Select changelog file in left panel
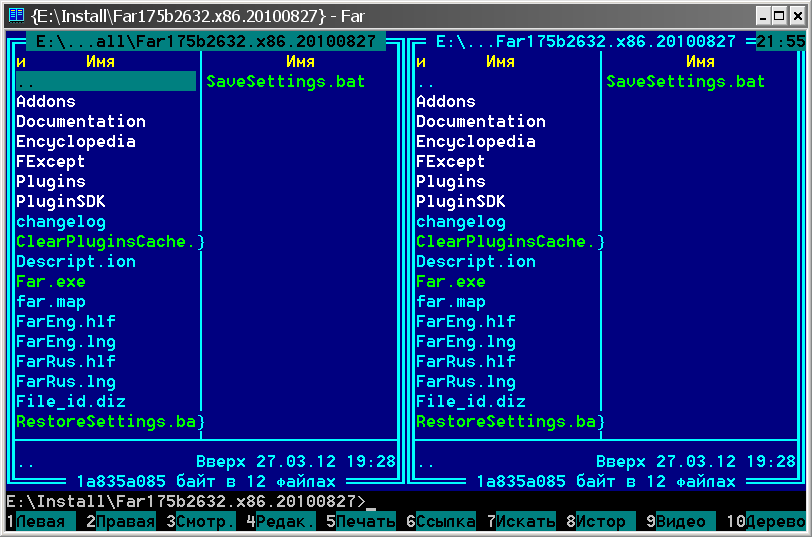812x537 pixels. 61,222
